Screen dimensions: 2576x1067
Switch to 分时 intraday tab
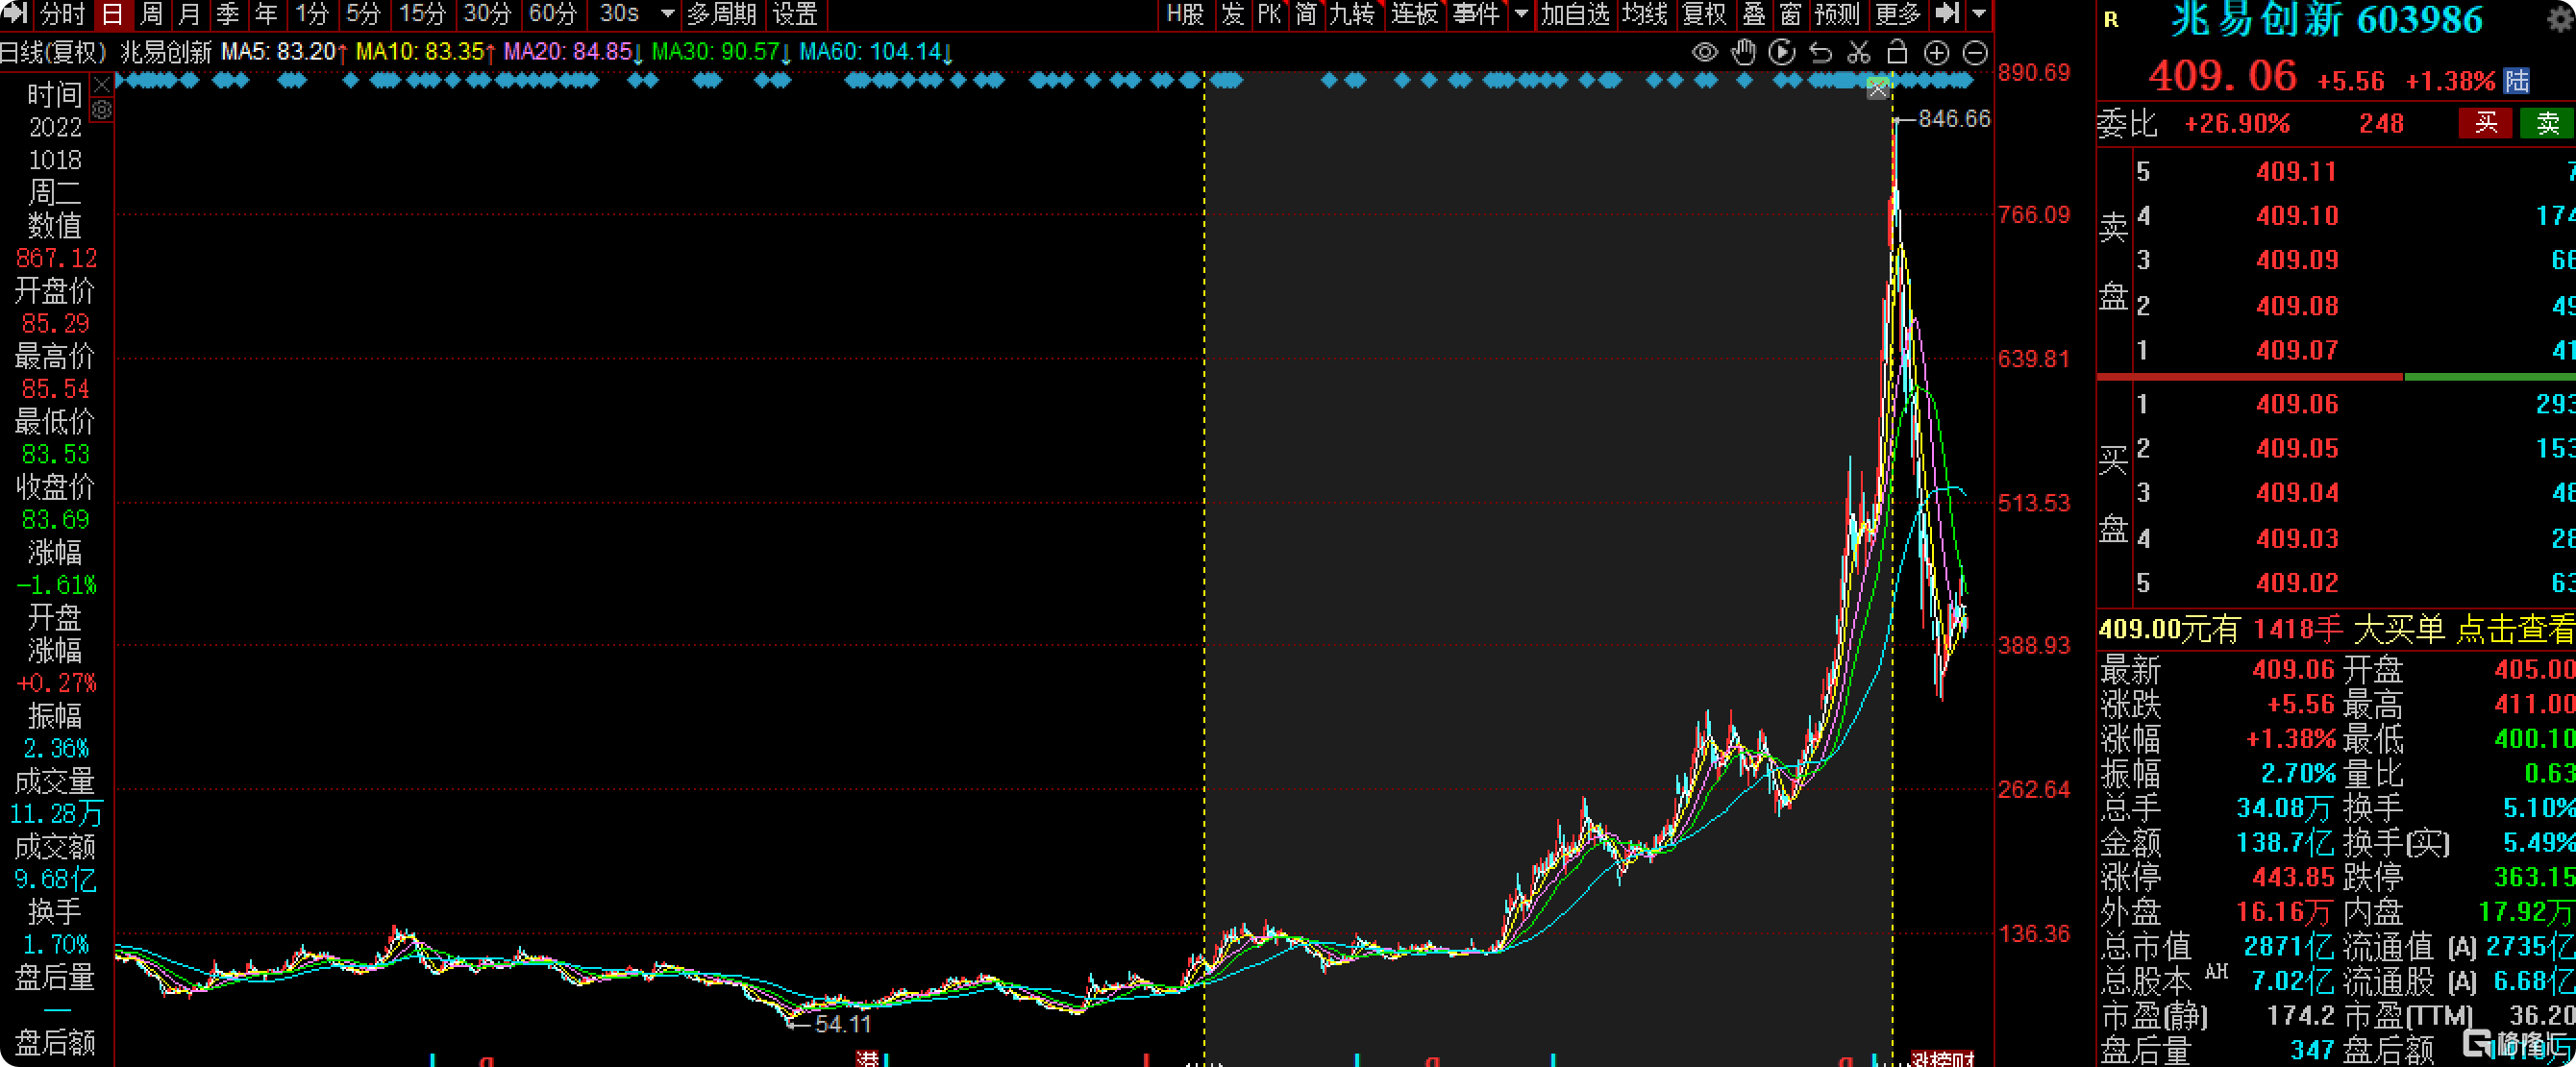pos(63,14)
